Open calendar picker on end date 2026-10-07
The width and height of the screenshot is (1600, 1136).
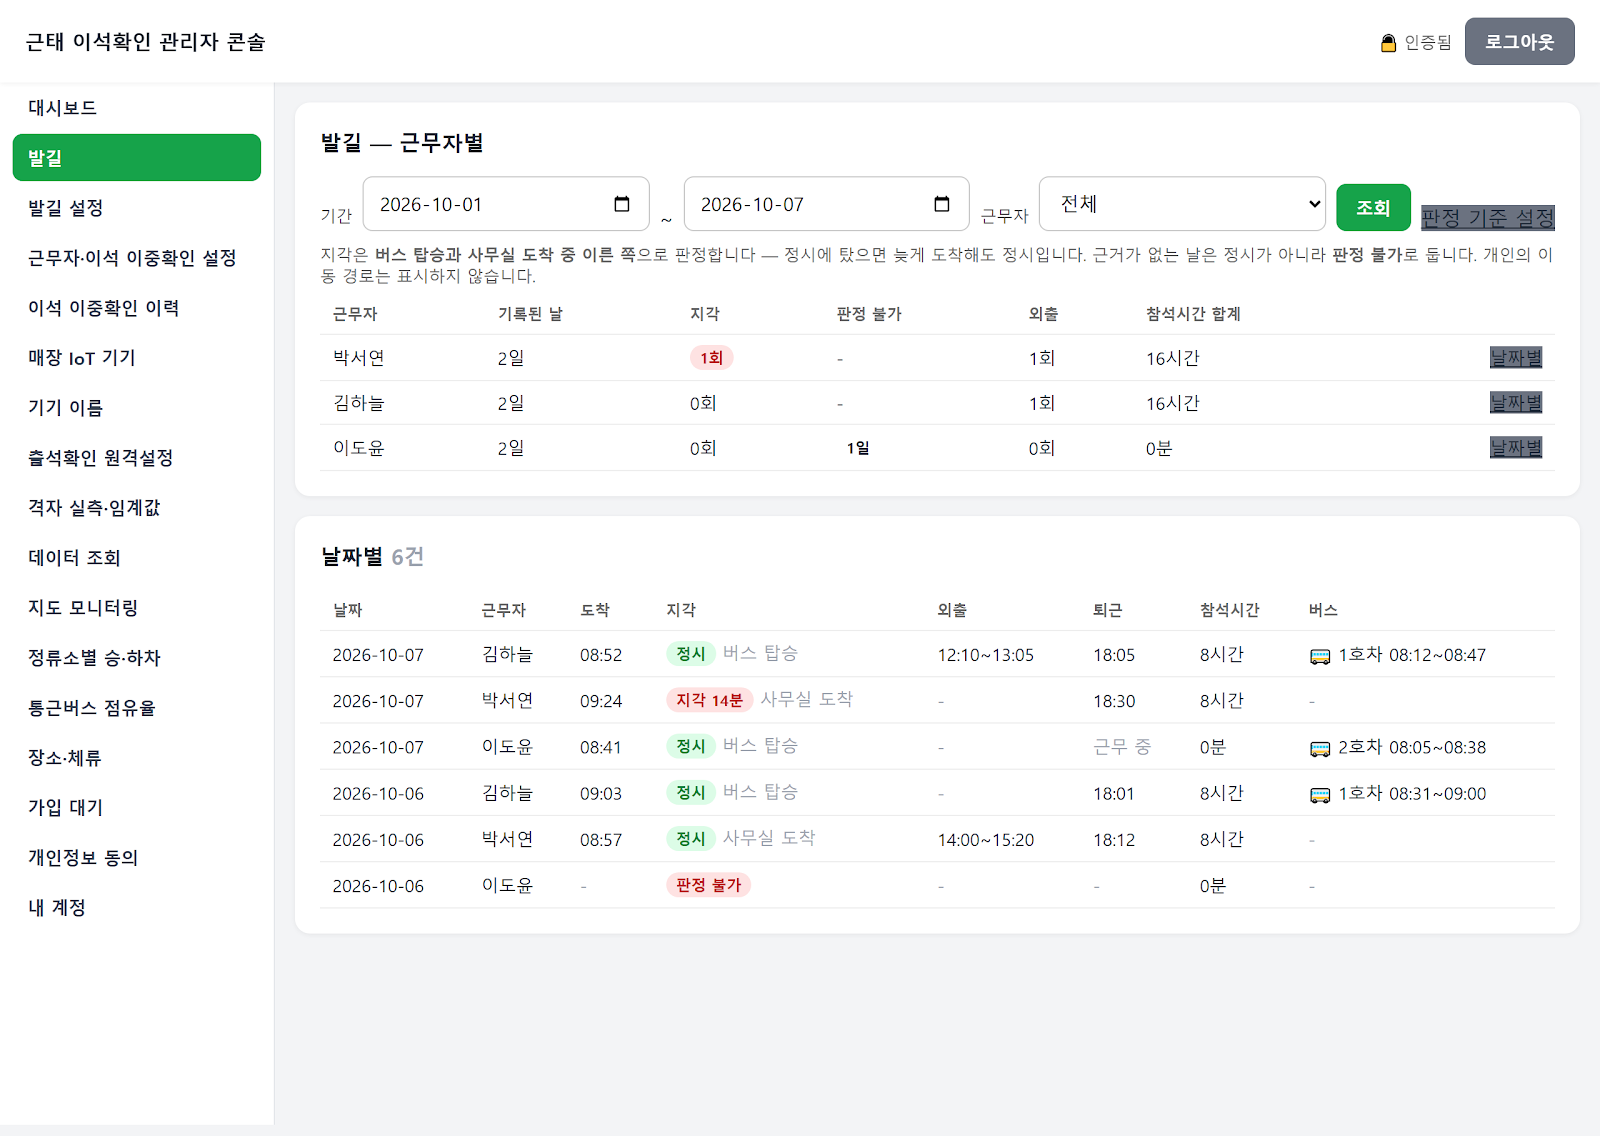point(942,204)
